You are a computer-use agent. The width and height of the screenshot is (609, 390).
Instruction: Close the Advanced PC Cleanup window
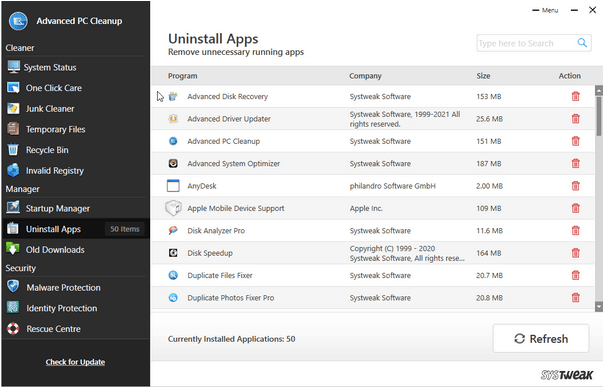click(x=592, y=10)
